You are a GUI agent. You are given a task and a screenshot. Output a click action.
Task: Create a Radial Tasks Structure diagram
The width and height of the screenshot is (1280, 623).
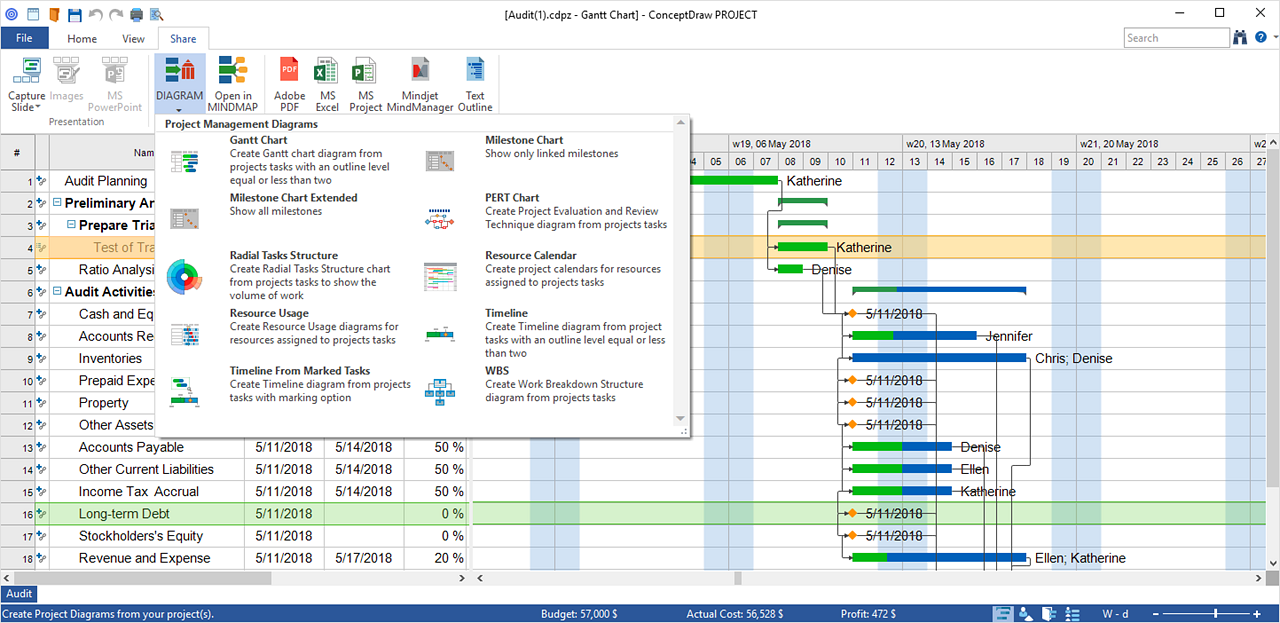tap(290, 275)
